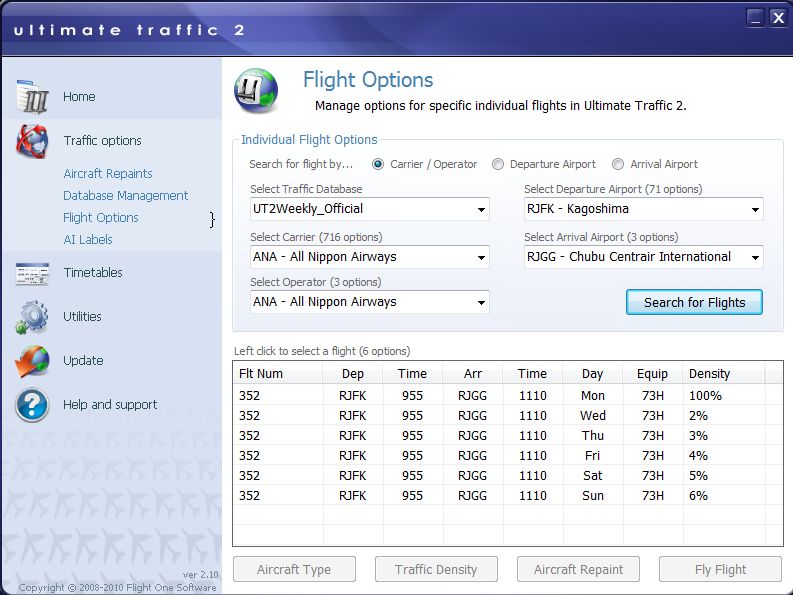
Task: Open Timetables in the sidebar
Action: (x=93, y=273)
